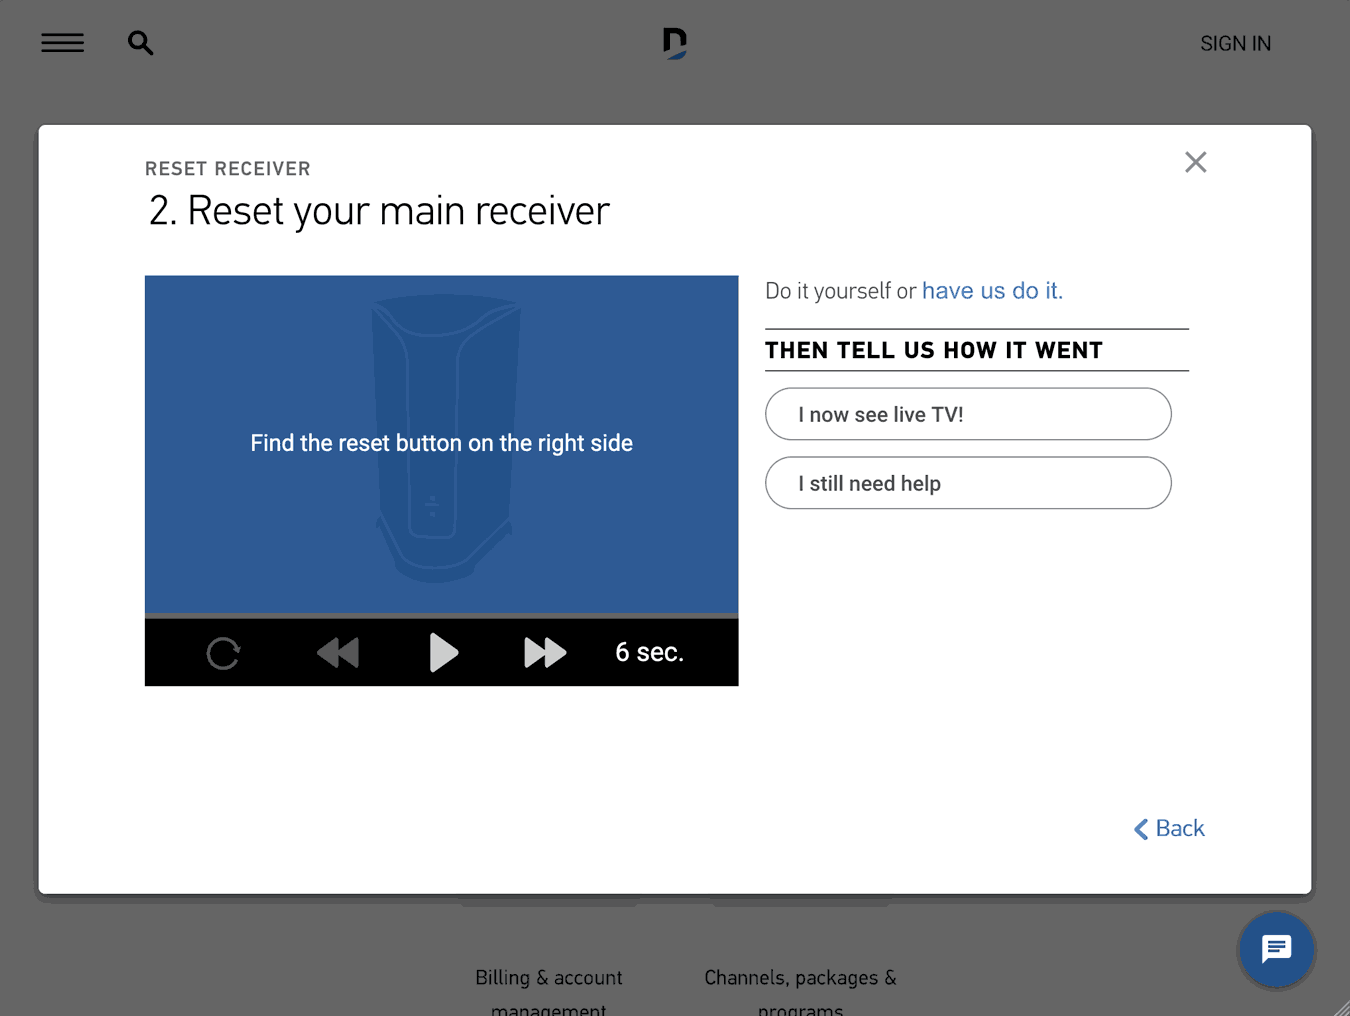This screenshot has width=1350, height=1016.
Task: Click SIGN IN at top right
Action: (x=1235, y=42)
